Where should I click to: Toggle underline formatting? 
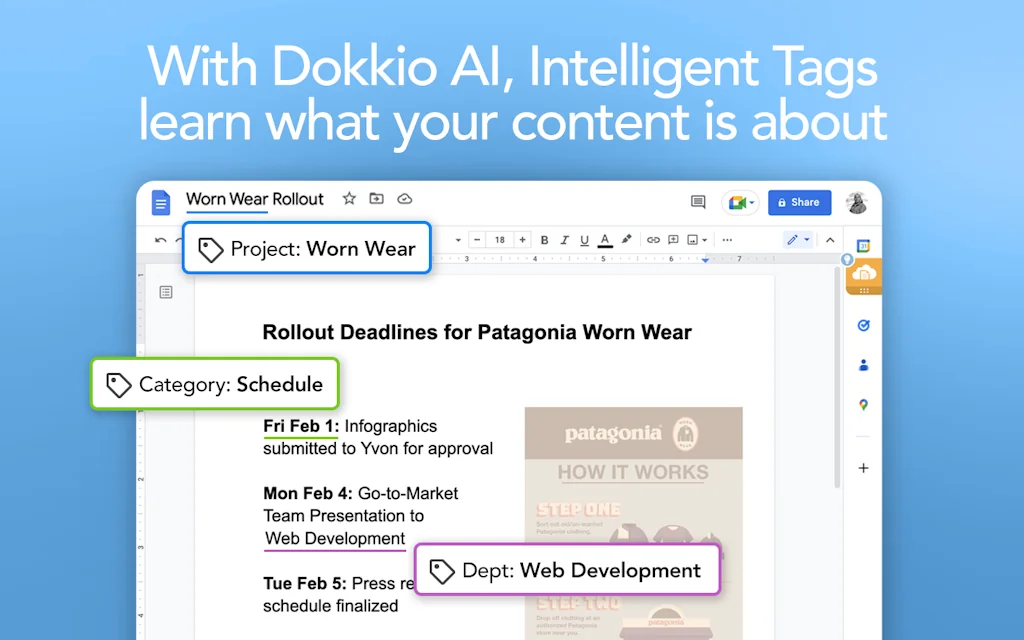point(585,239)
